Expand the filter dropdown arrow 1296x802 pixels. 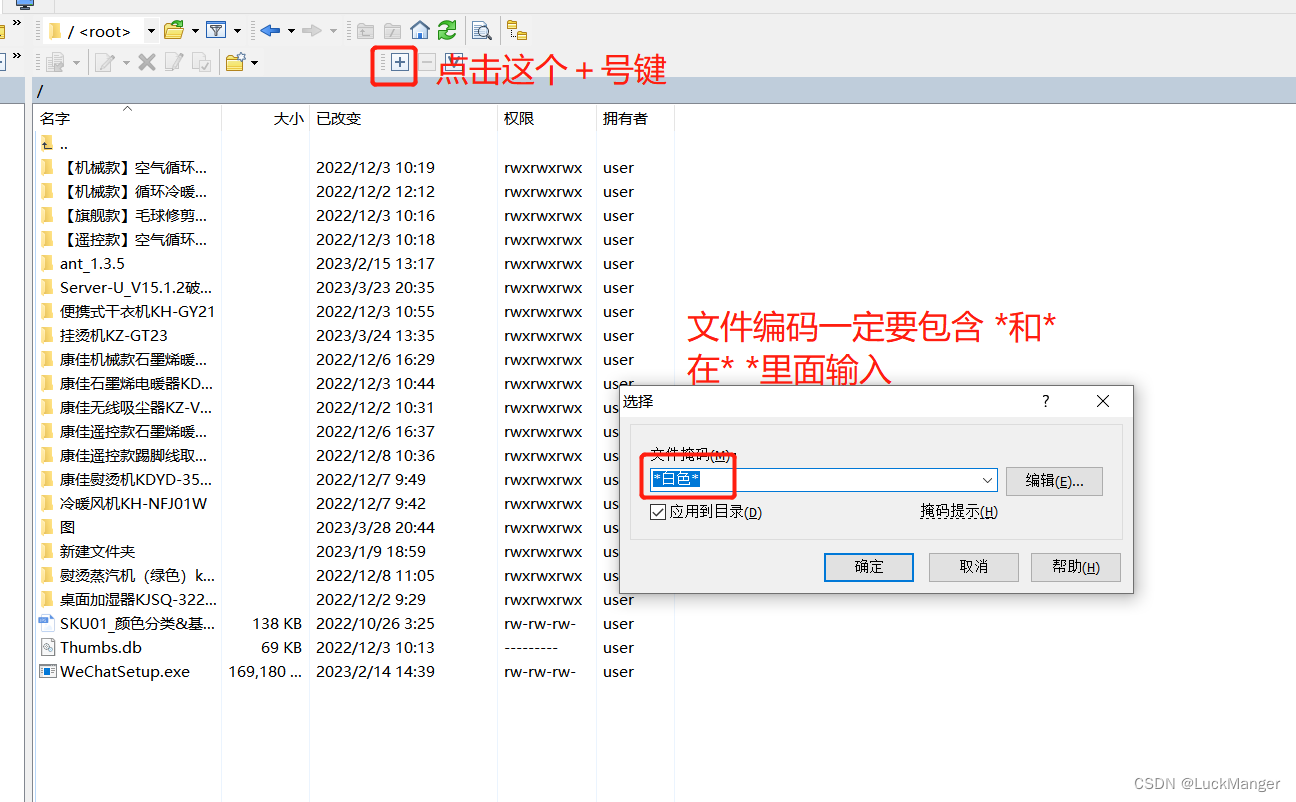[237, 31]
